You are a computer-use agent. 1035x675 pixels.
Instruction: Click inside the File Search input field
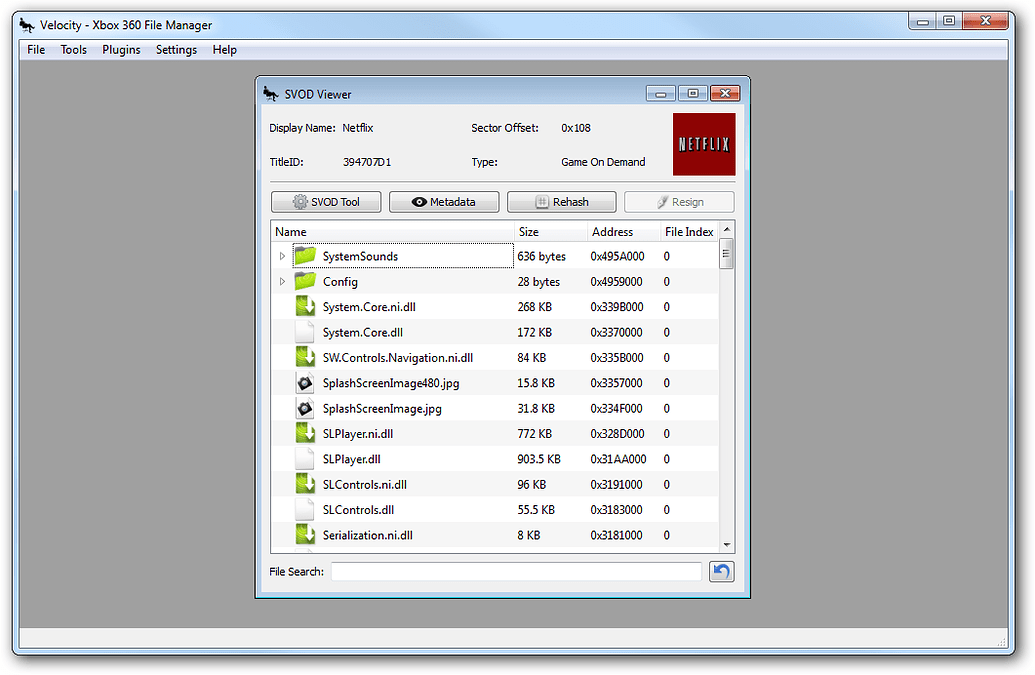(x=516, y=570)
